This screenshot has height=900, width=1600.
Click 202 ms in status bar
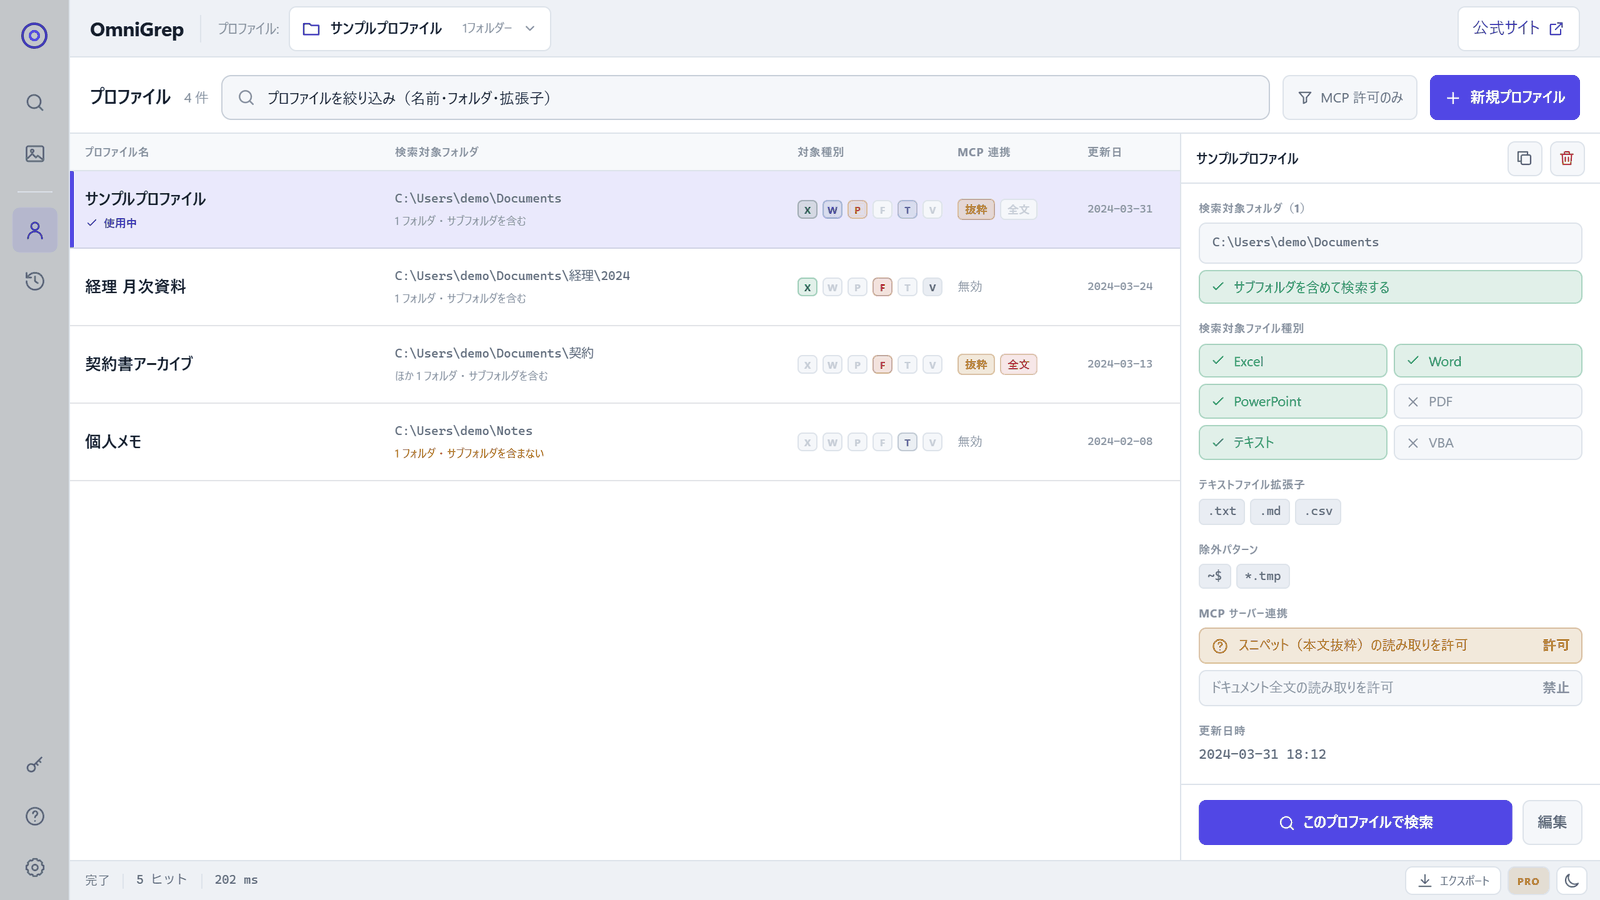coord(236,880)
